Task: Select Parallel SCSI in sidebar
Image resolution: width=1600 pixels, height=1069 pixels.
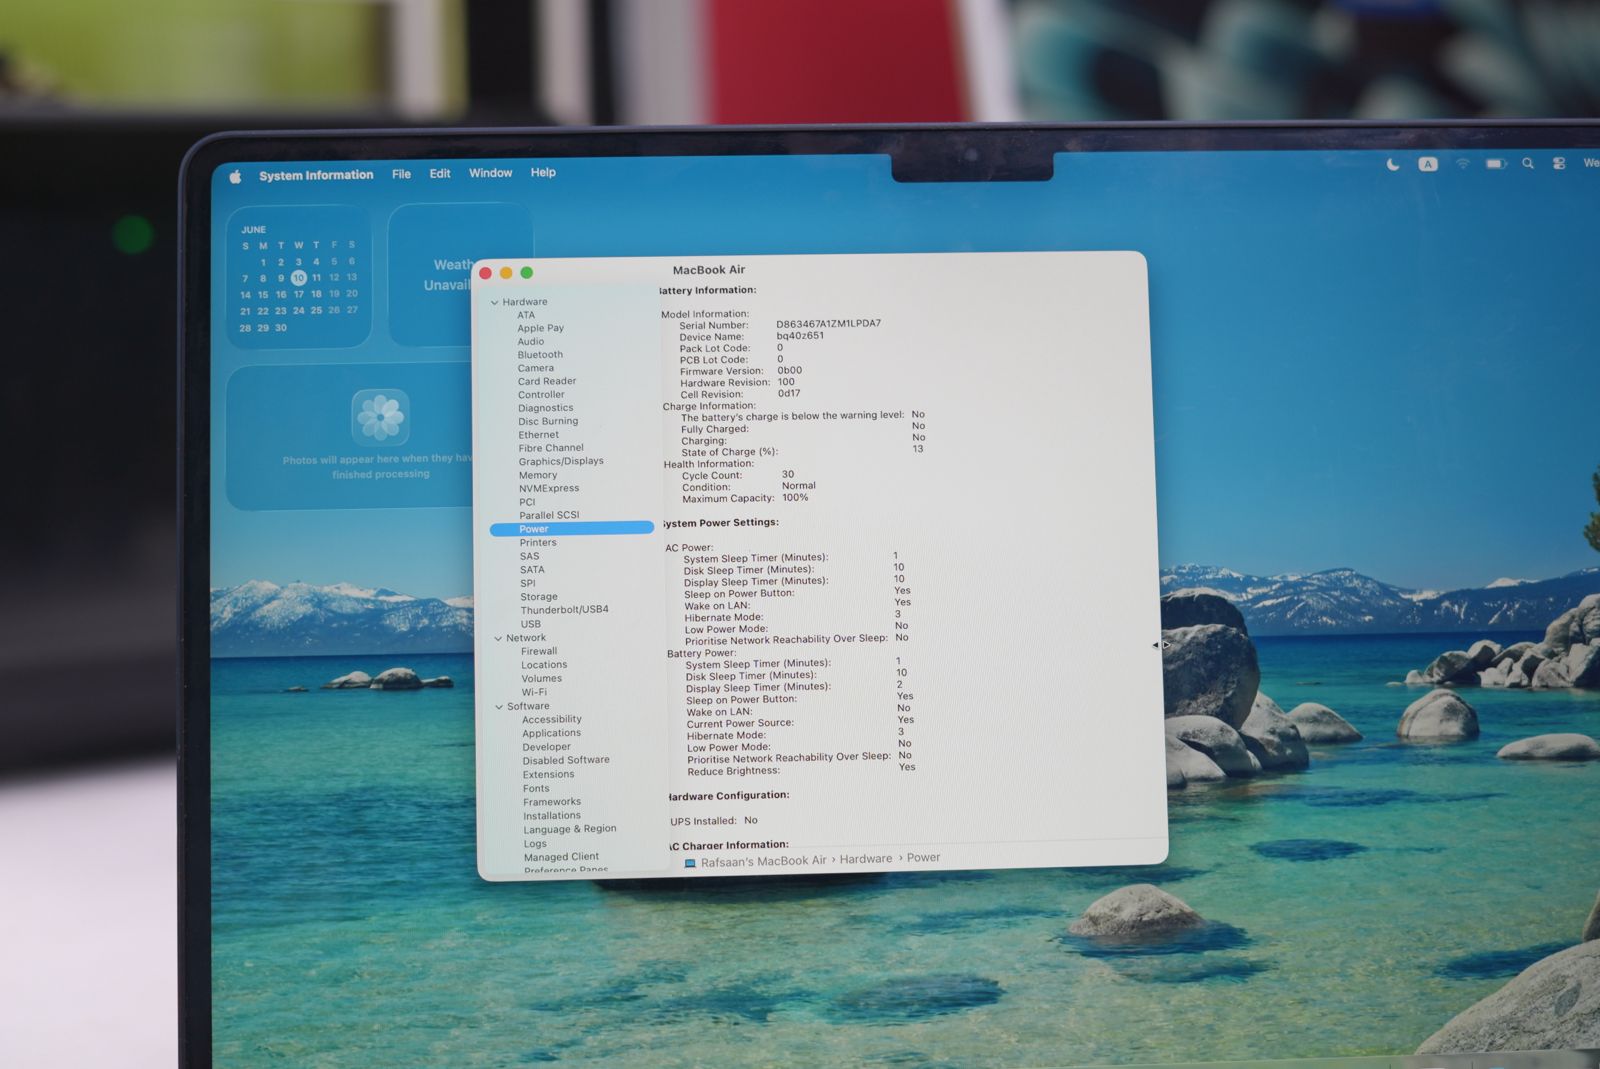Action: point(549,515)
